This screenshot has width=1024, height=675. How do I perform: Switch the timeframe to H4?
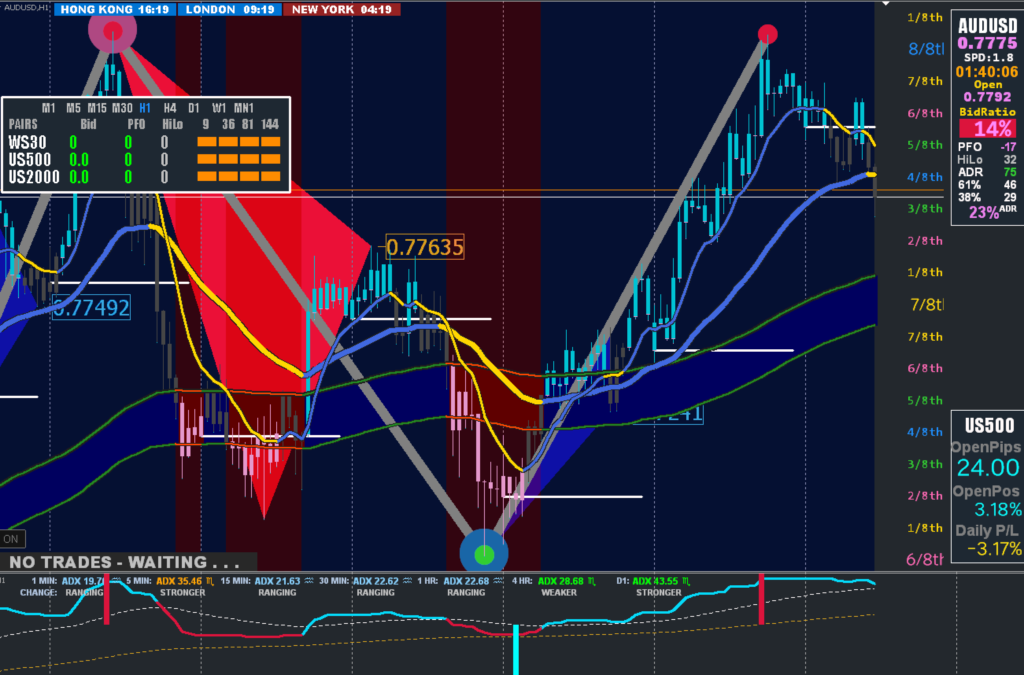169,108
